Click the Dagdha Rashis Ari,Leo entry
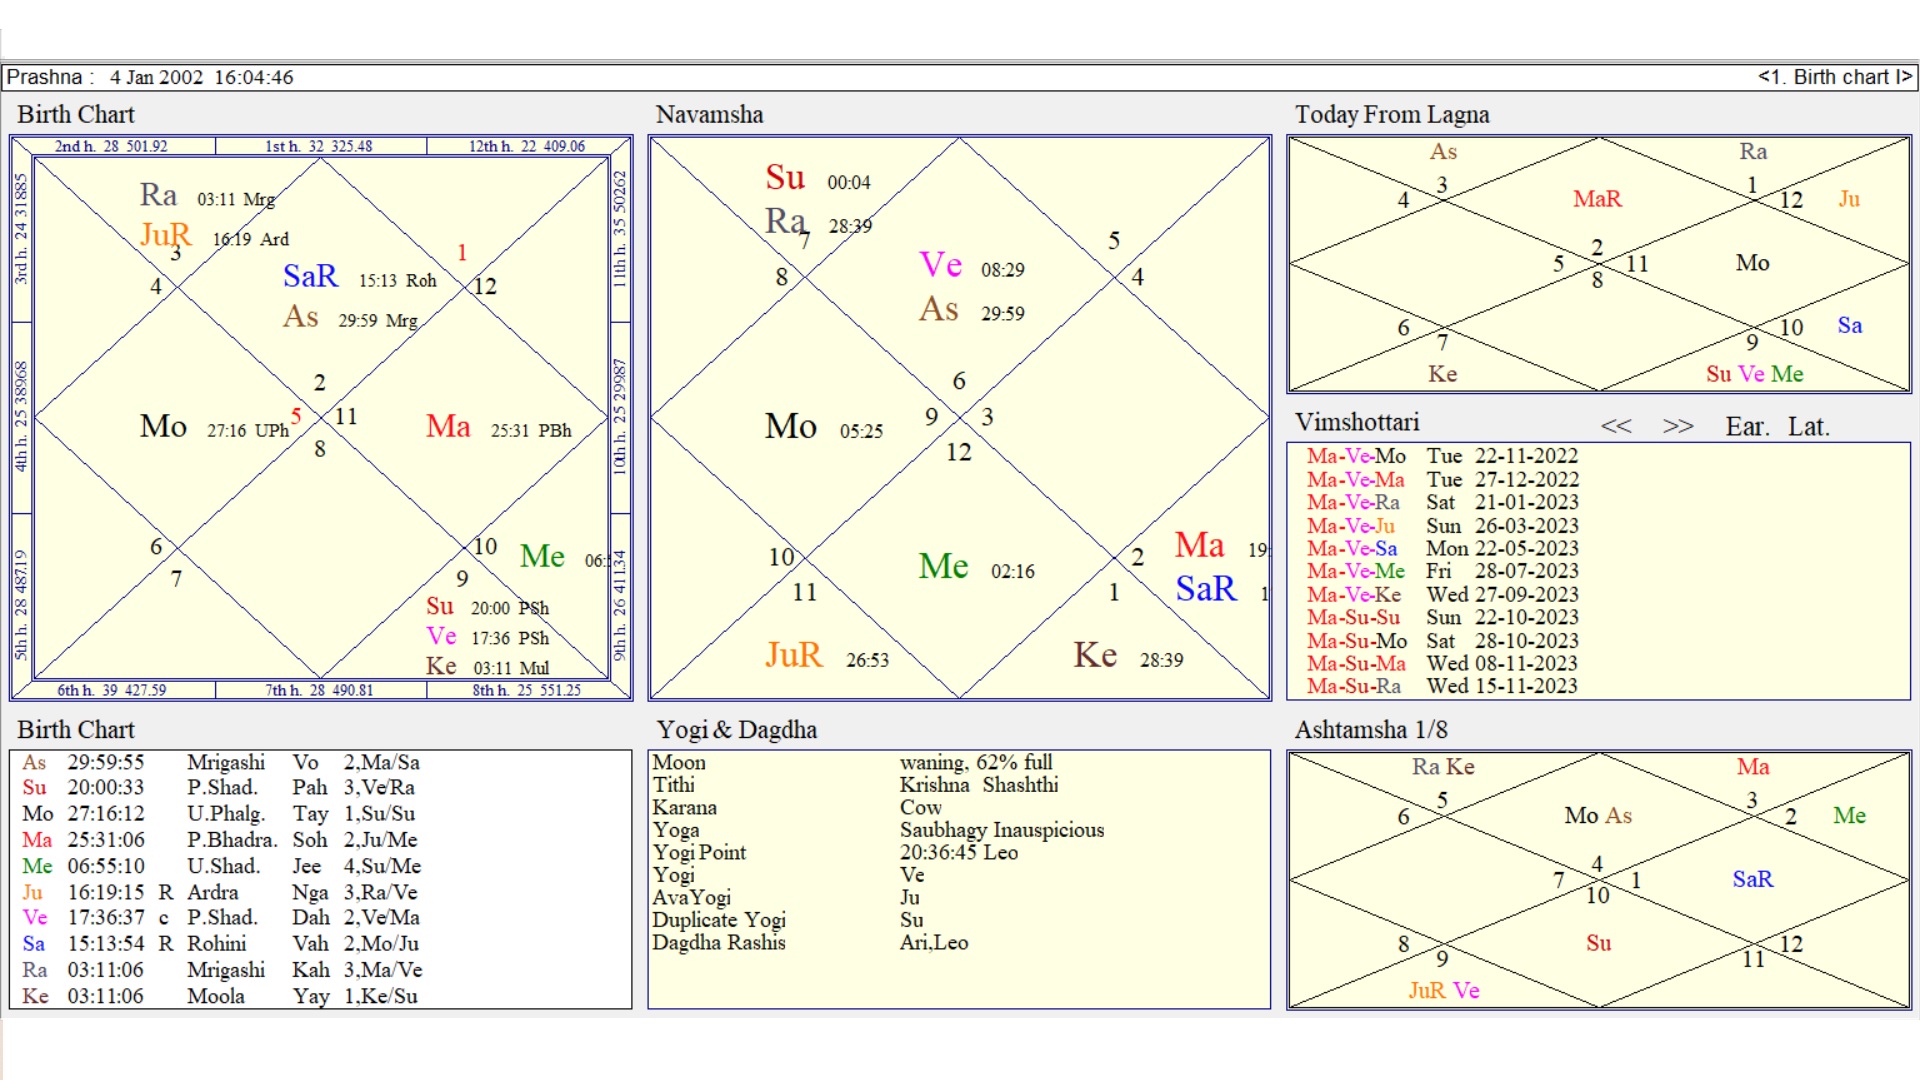This screenshot has height=1080, width=1920. (x=811, y=943)
